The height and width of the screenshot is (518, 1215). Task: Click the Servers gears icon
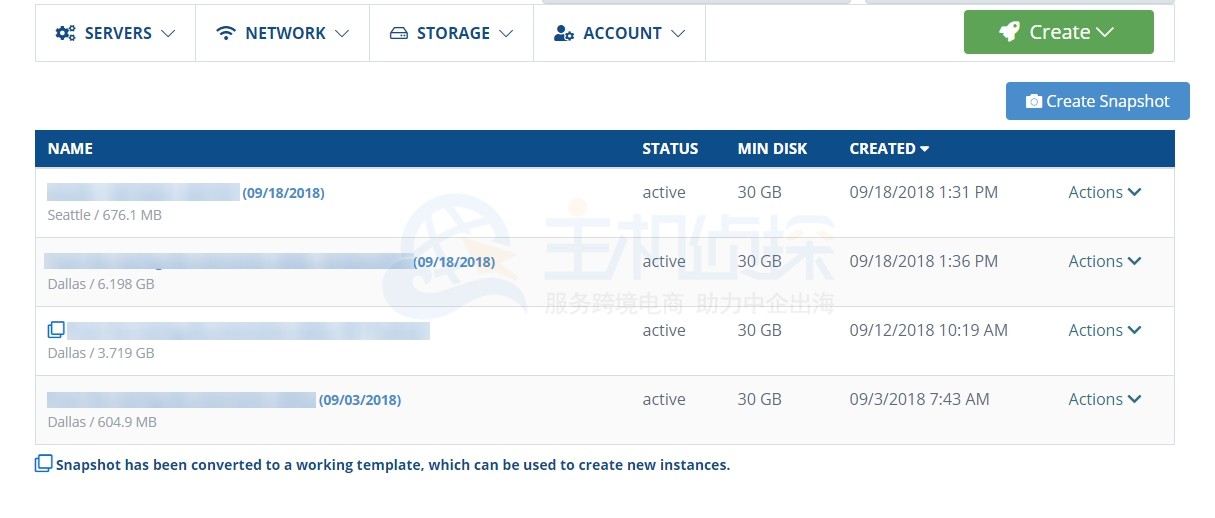(65, 33)
